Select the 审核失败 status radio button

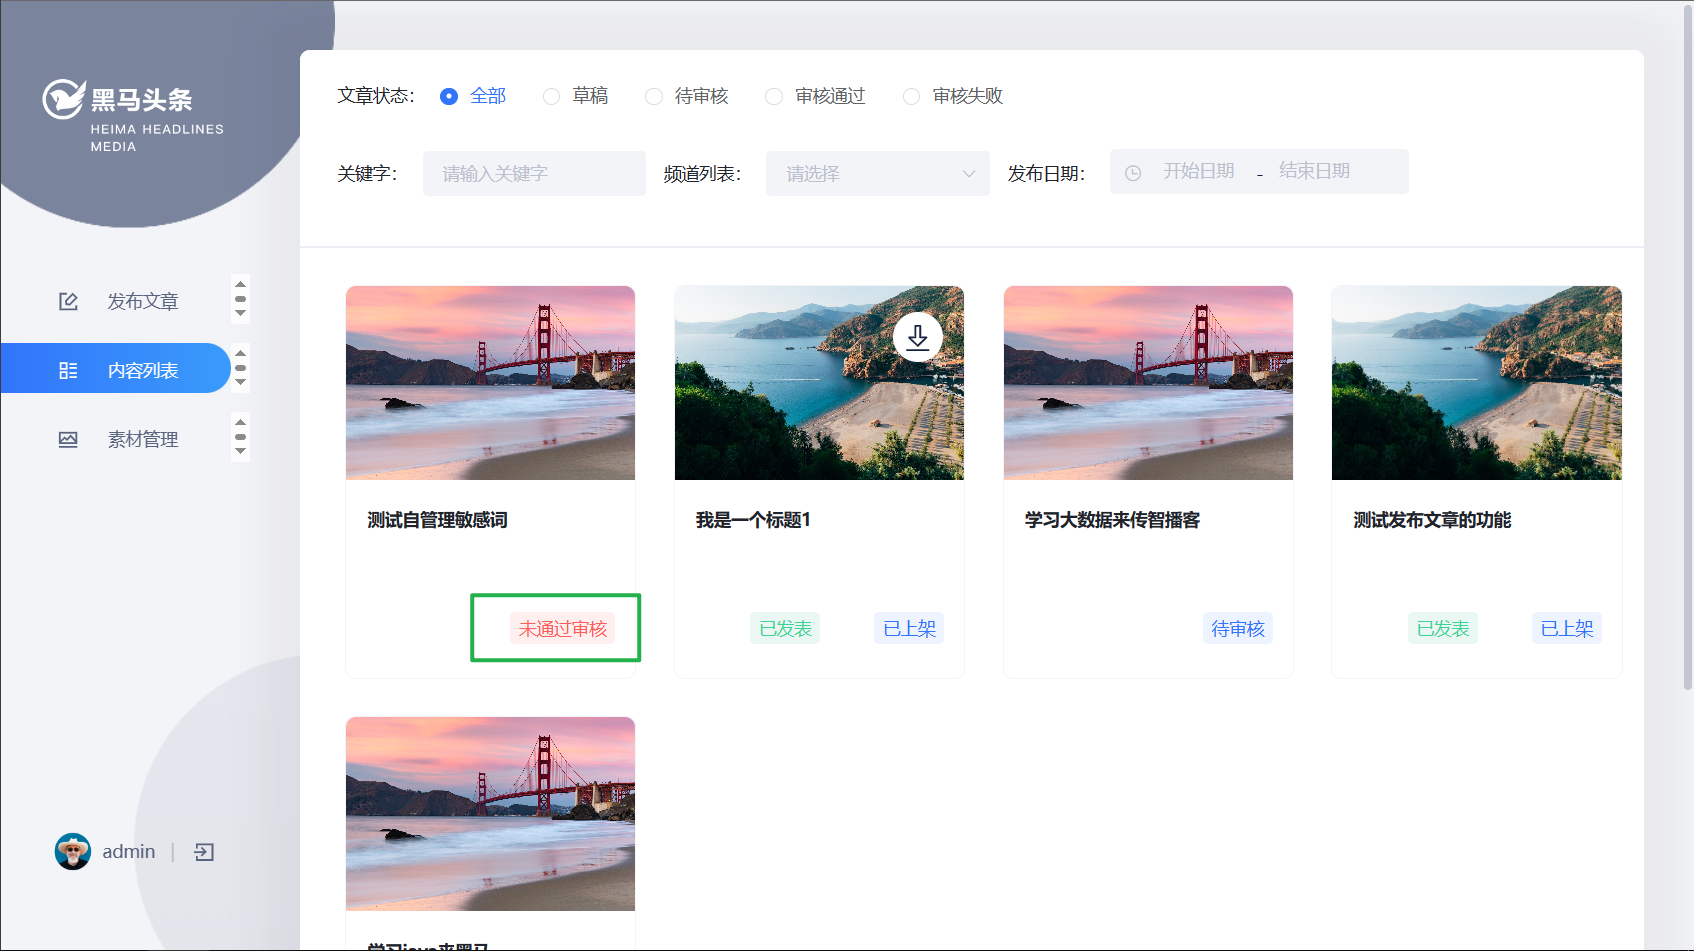pos(911,96)
